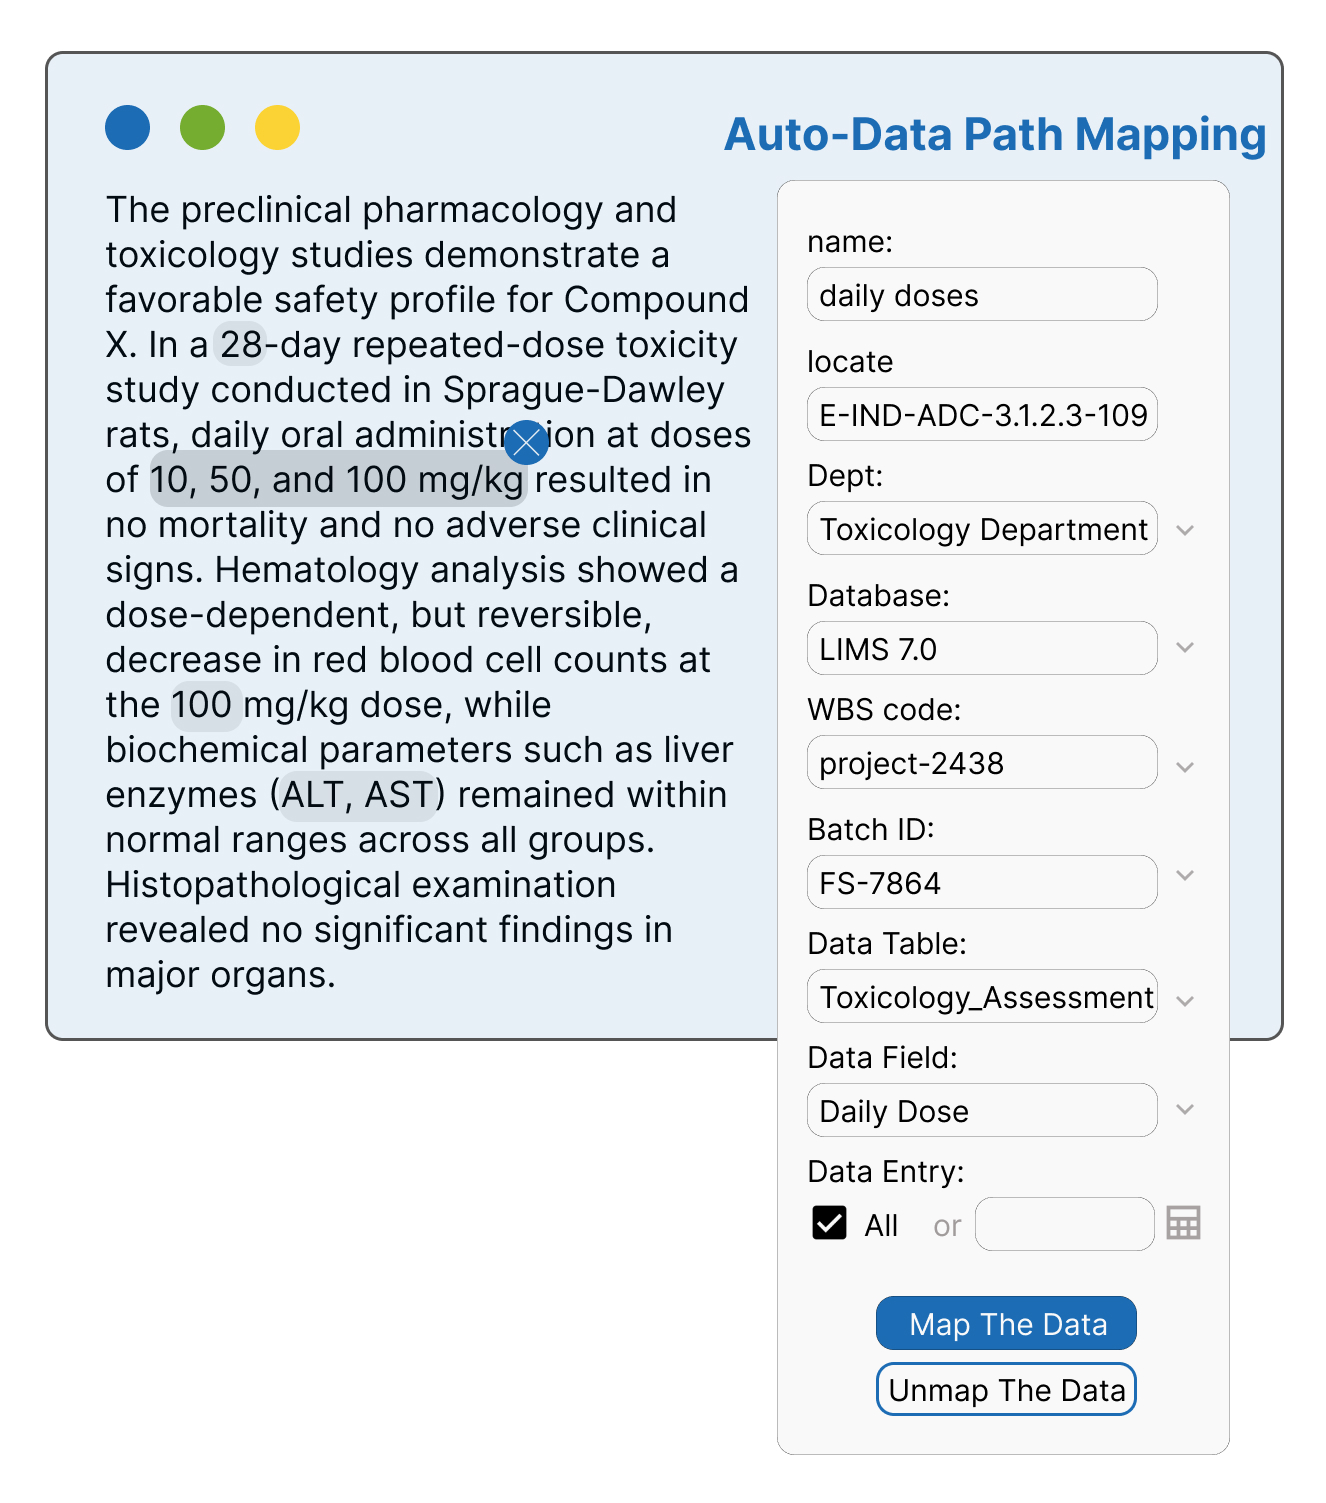Viewport: 1326px width, 1503px height.
Task: Click the empty Data Entry text box
Action: (x=1063, y=1224)
